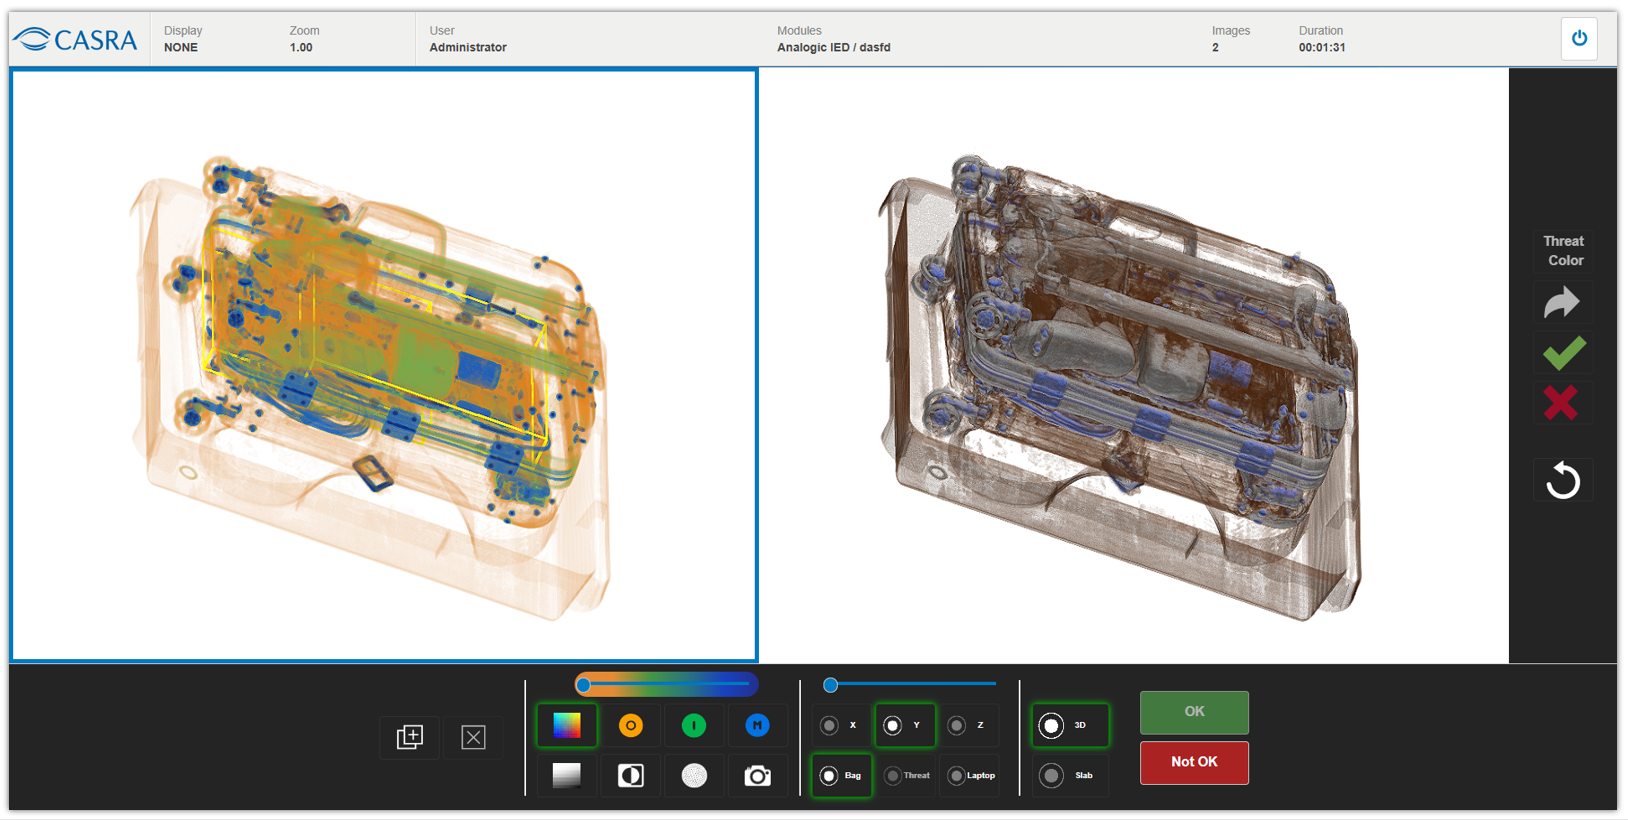Image resolution: width=1628 pixels, height=820 pixels.
Task: Select the full color spectrum mode
Action: [567, 725]
